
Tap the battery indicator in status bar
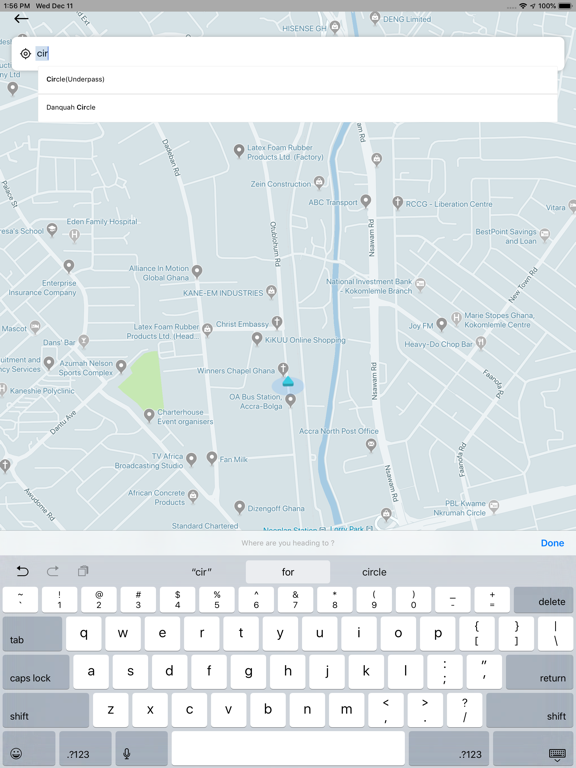(564, 6)
